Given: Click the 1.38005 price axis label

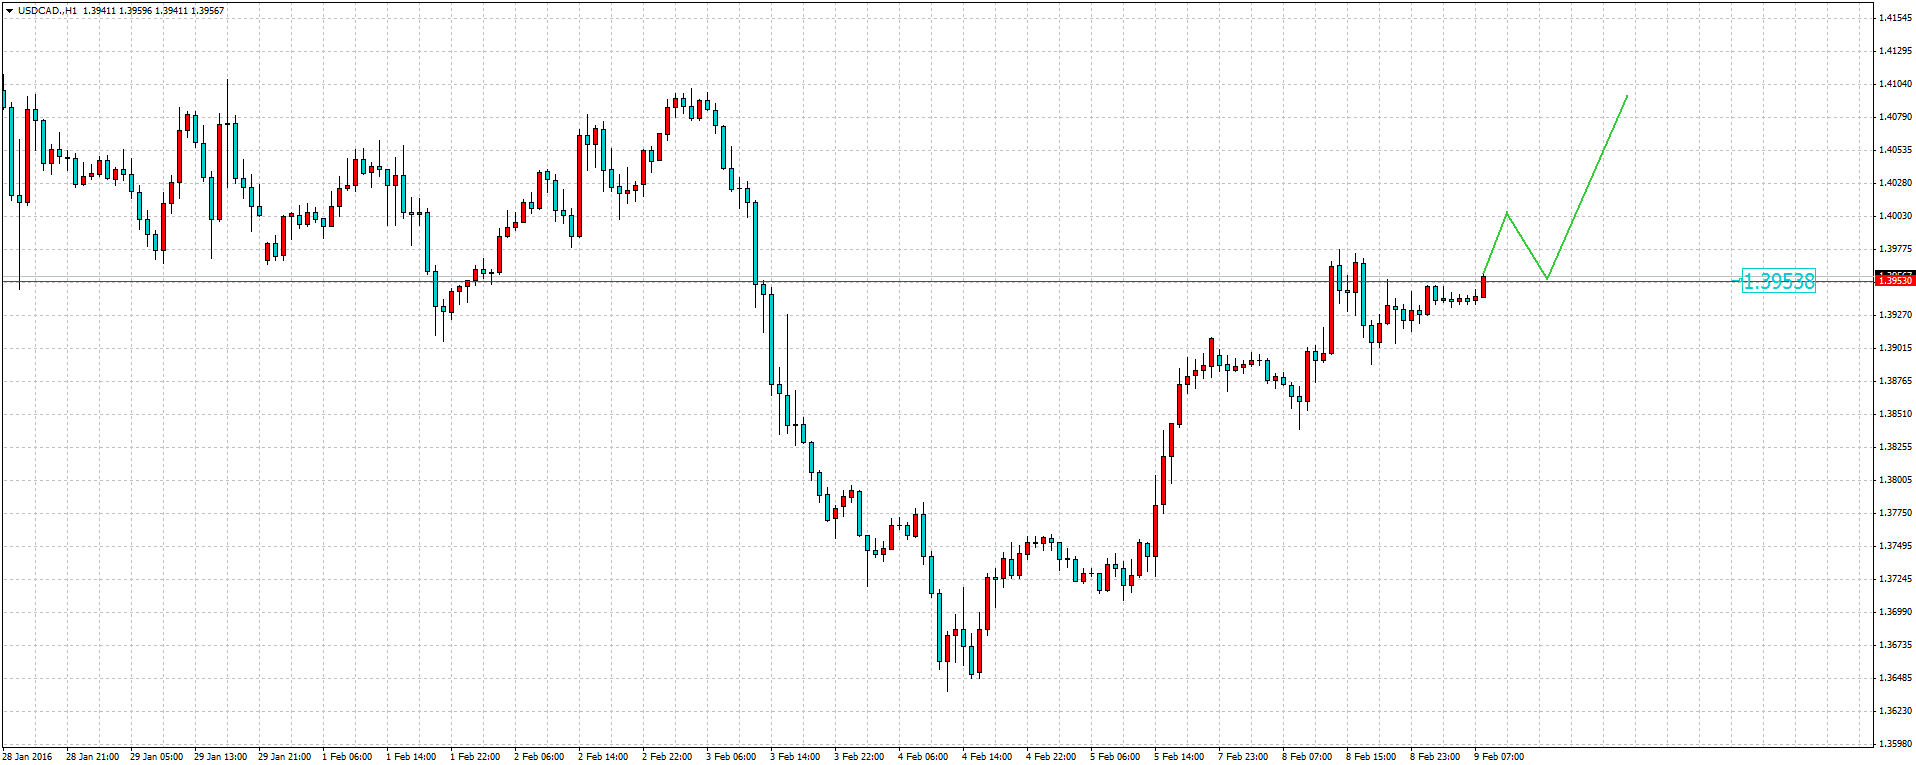Looking at the screenshot, I should (x=1896, y=480).
